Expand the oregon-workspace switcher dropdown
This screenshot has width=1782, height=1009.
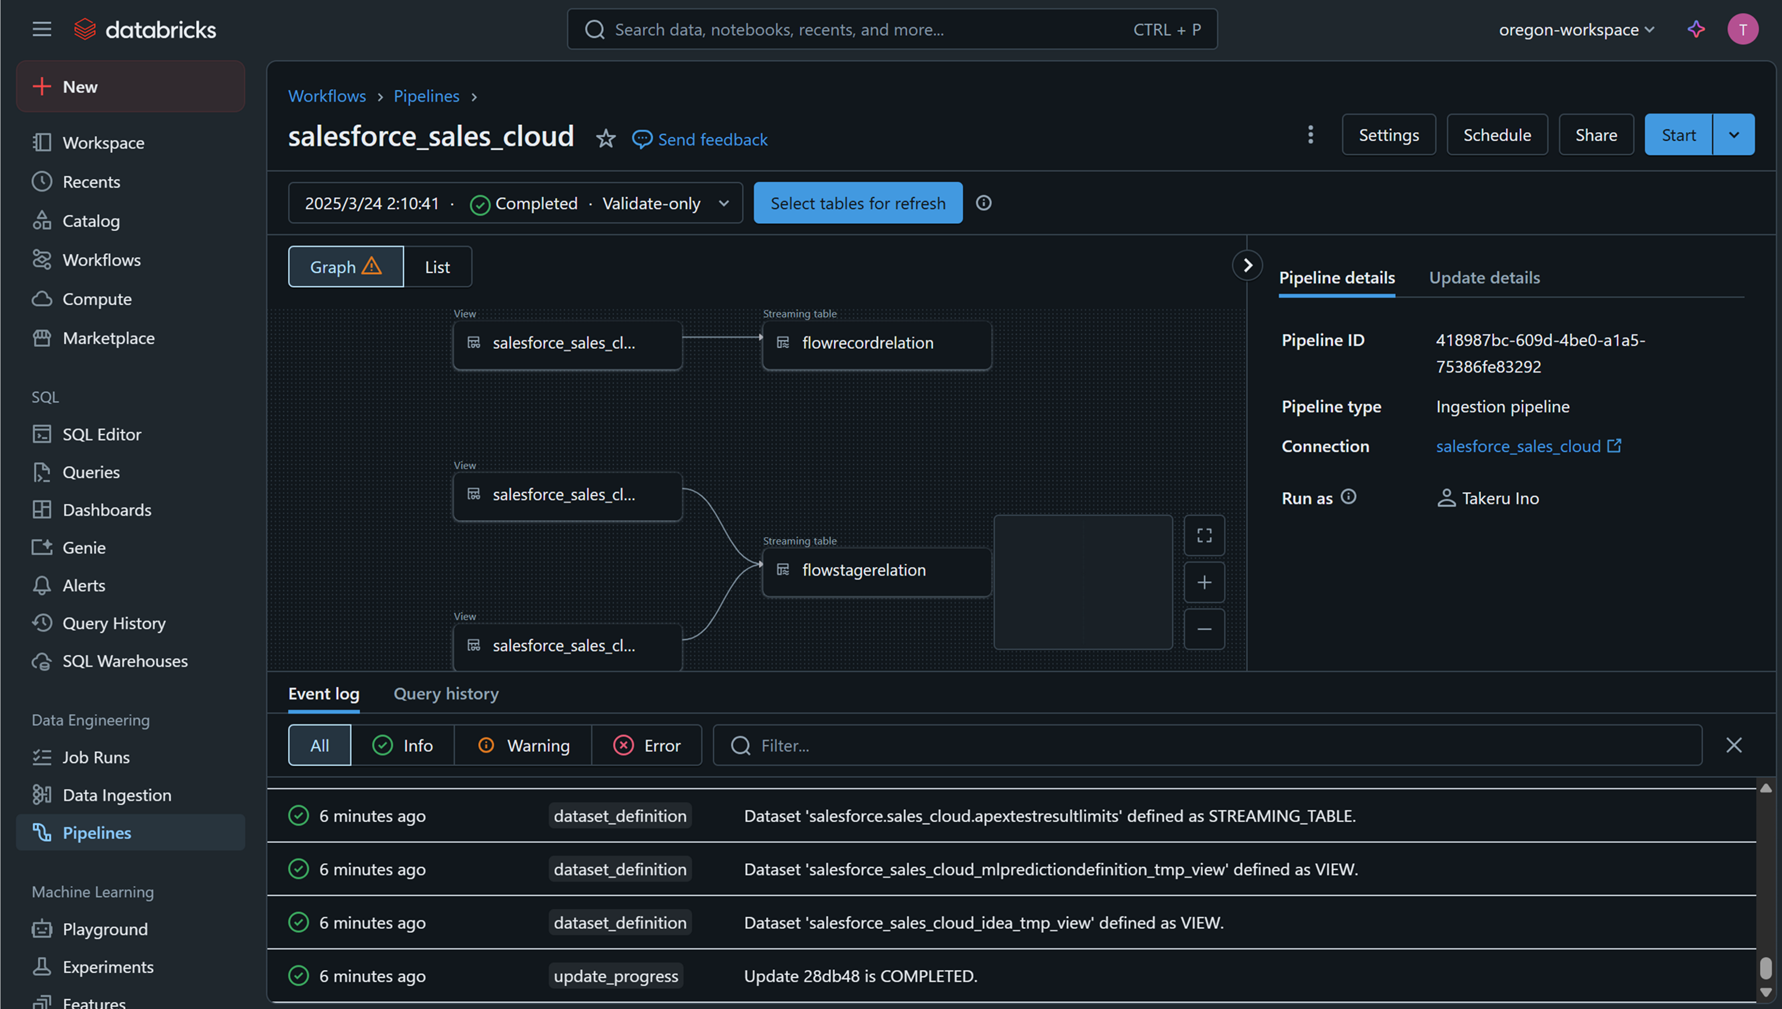(1577, 29)
